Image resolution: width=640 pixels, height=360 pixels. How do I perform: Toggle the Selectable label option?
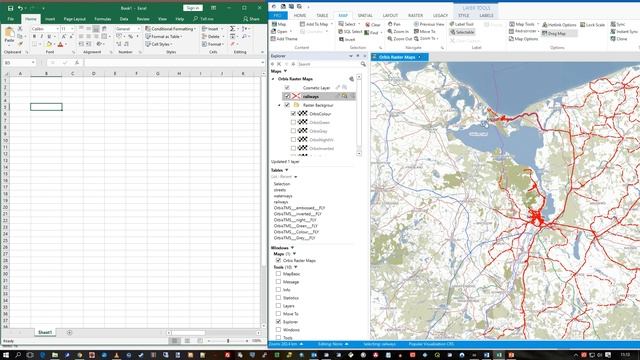[x=462, y=32]
